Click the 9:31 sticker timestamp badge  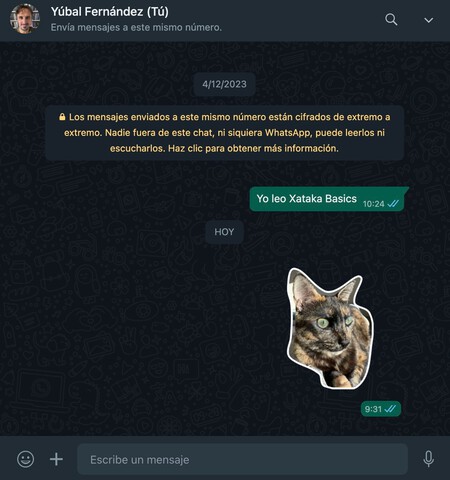[381, 409]
